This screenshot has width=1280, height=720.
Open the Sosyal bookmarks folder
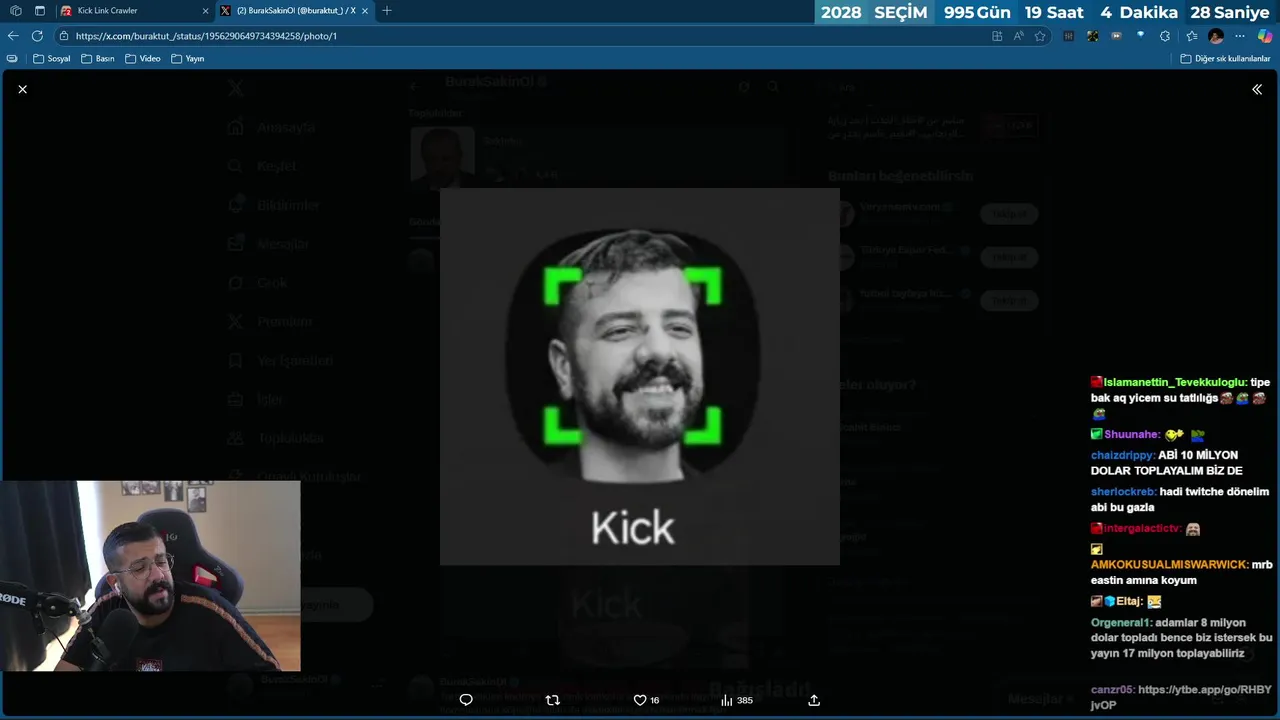[x=52, y=58]
